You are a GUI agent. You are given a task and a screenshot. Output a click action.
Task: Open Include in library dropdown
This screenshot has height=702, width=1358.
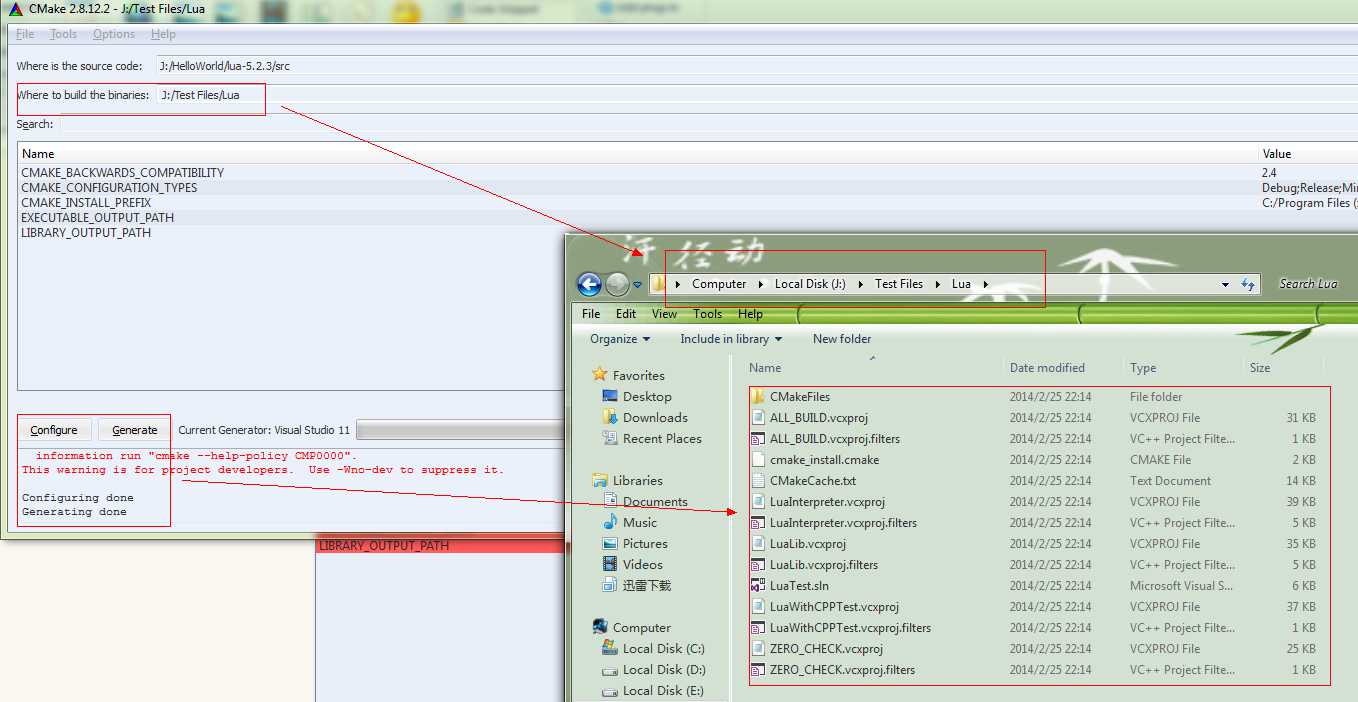(731, 339)
